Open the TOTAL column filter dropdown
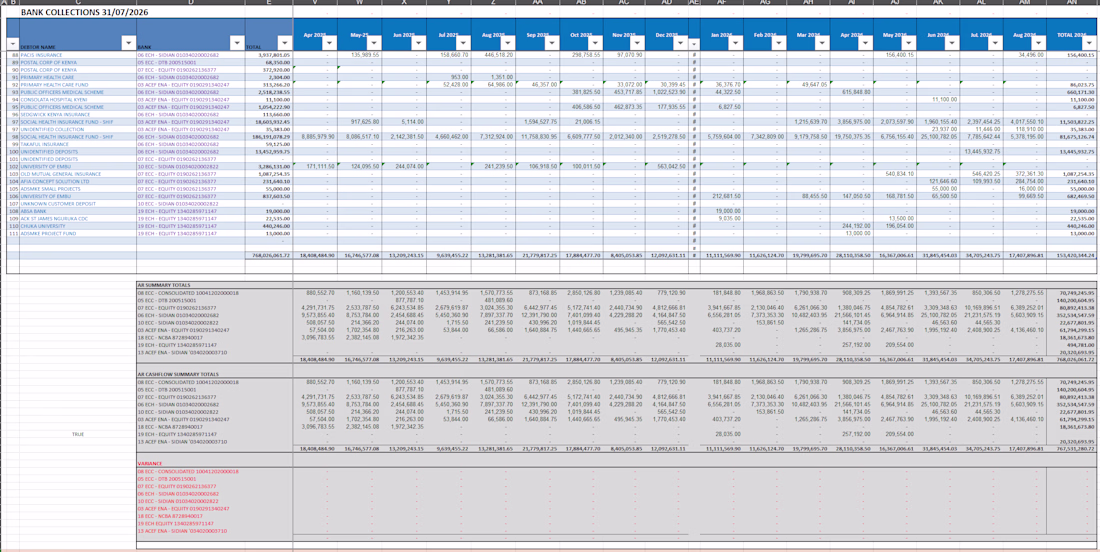This screenshot has width=1100, height=552. coord(284,43)
